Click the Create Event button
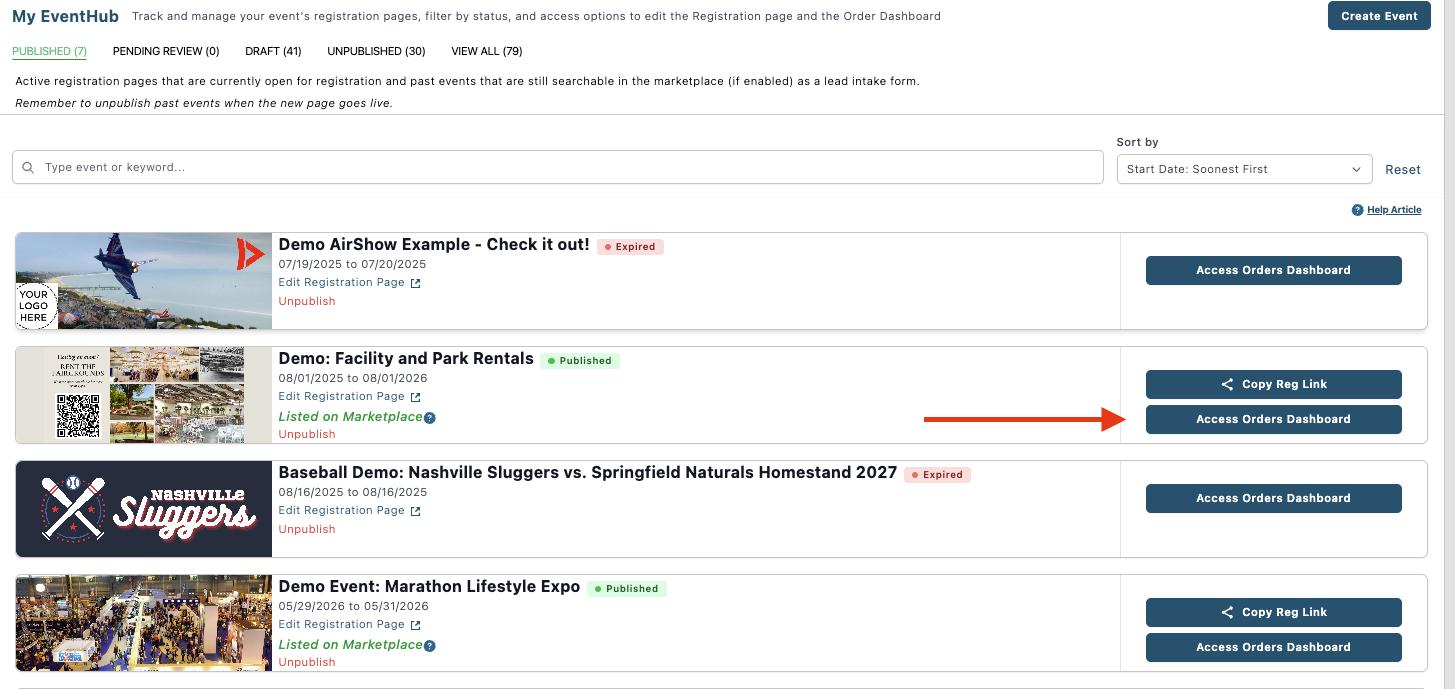 click(x=1379, y=16)
